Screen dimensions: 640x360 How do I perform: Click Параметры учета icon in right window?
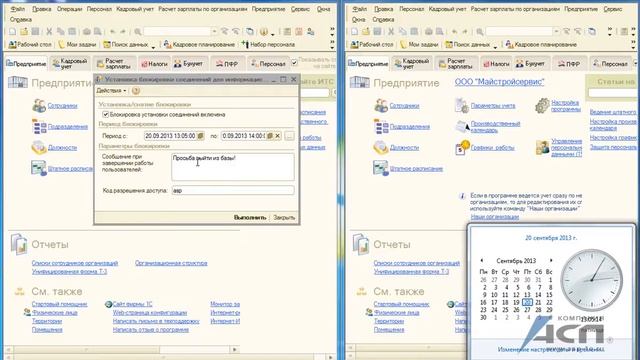[462, 105]
